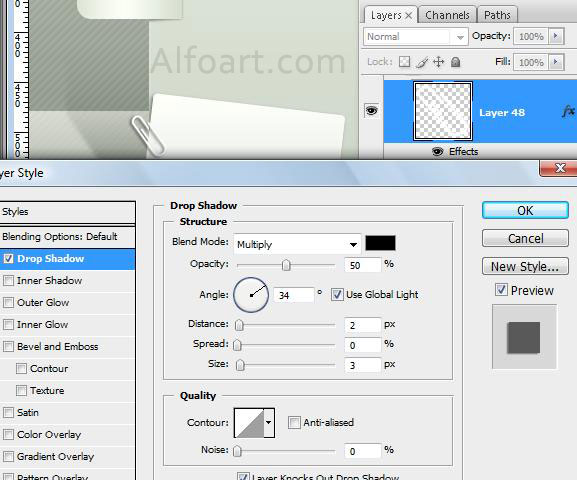Open the layer Fill slider arrow
The width and height of the screenshot is (577, 480).
[556, 62]
